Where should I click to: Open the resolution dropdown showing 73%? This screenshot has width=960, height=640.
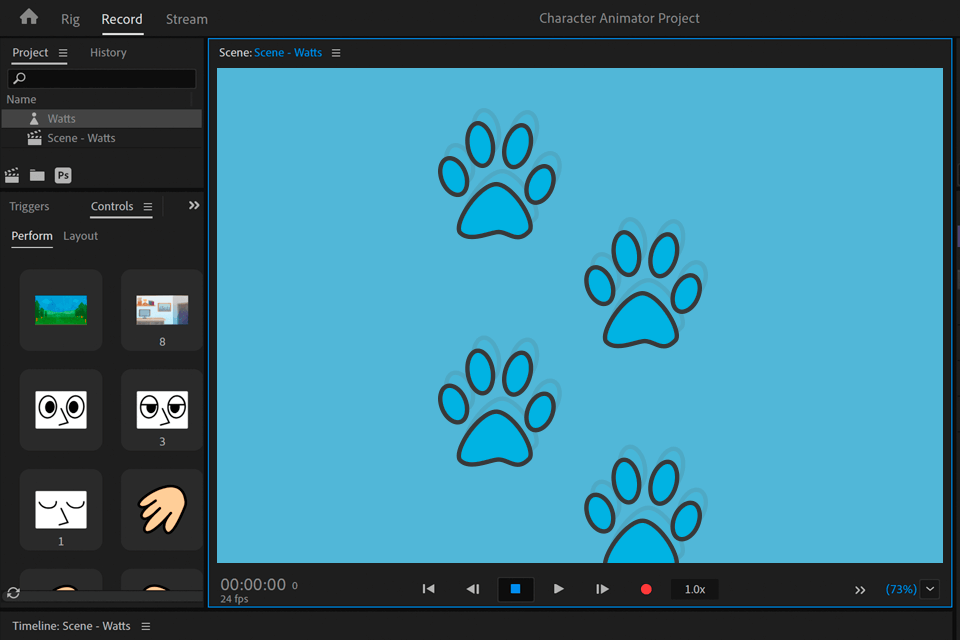click(x=930, y=589)
